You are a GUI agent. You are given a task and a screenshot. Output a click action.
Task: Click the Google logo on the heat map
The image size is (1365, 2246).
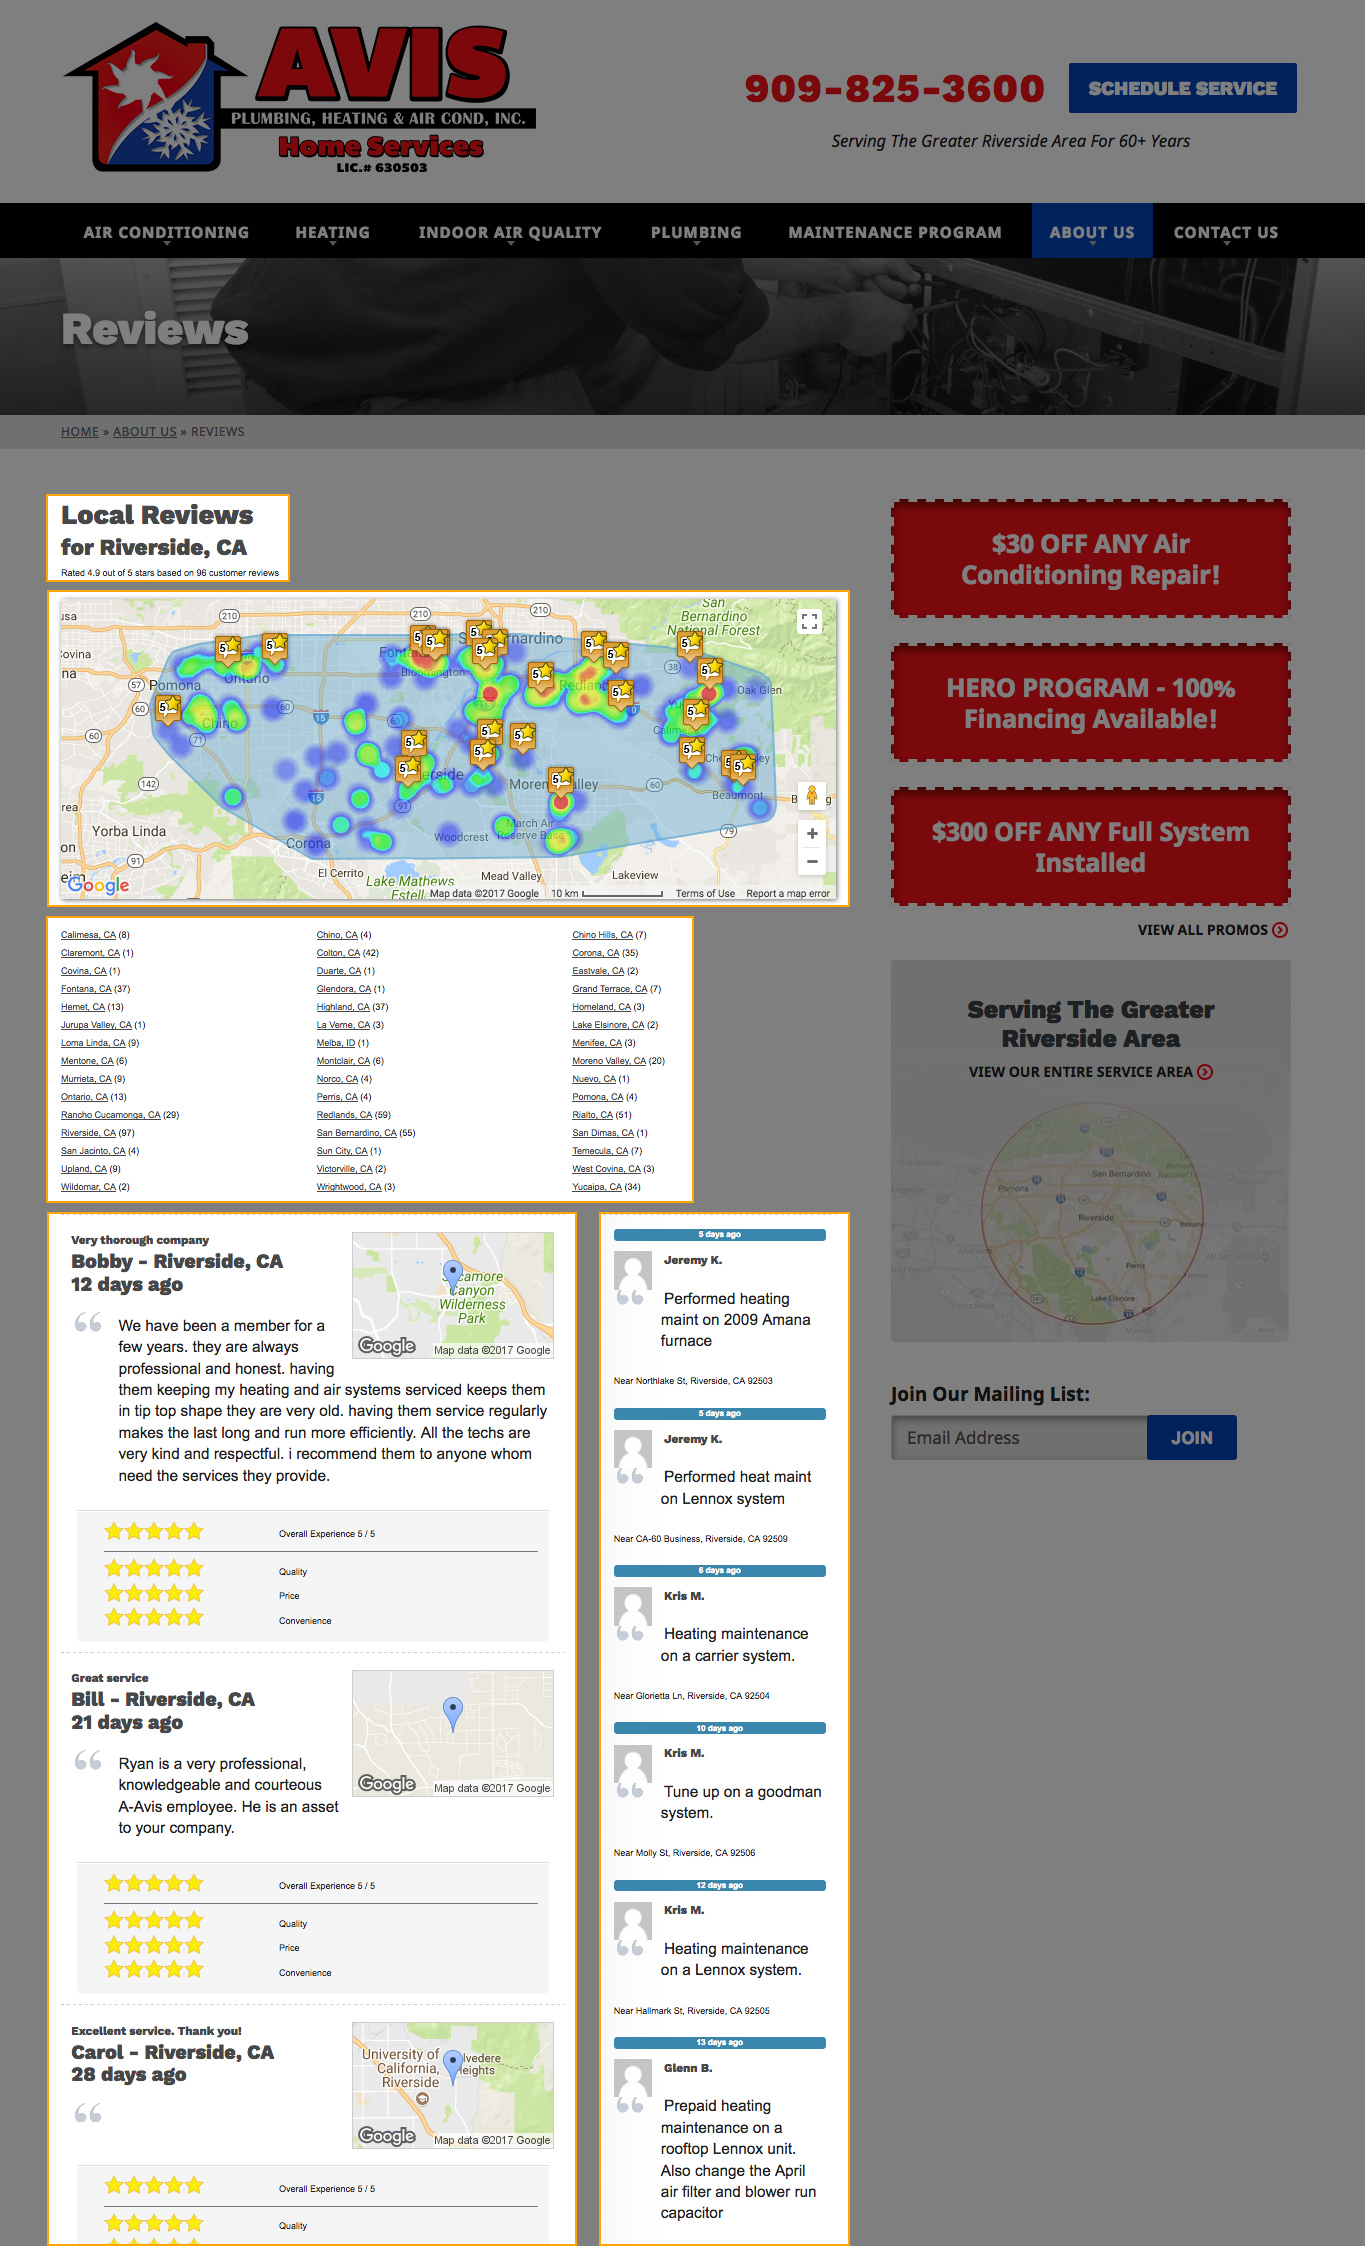(x=98, y=885)
